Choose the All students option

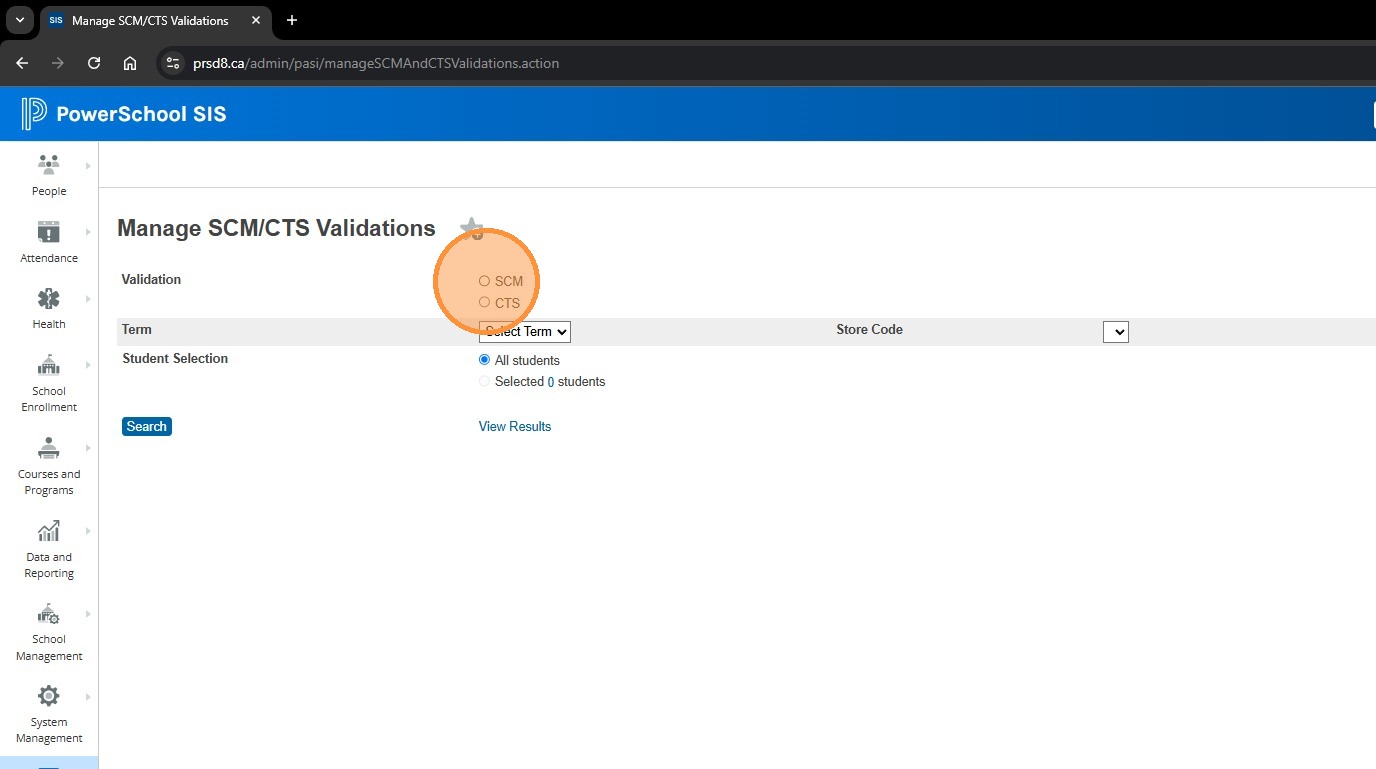pos(484,360)
